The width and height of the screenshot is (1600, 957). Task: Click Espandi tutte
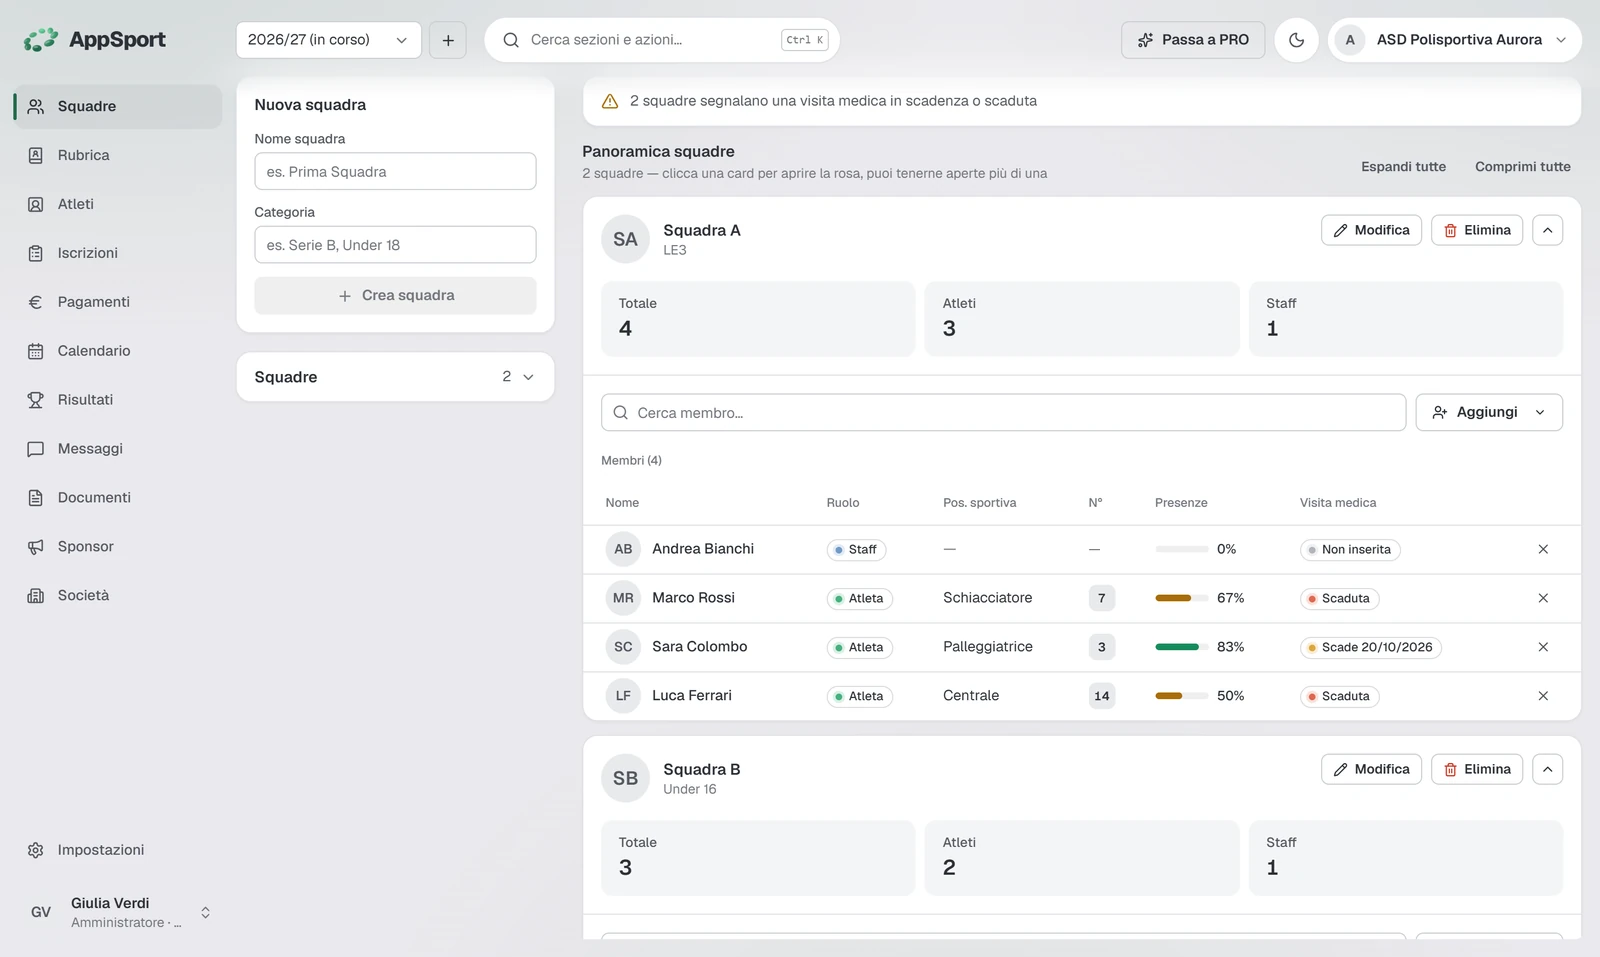(x=1403, y=167)
